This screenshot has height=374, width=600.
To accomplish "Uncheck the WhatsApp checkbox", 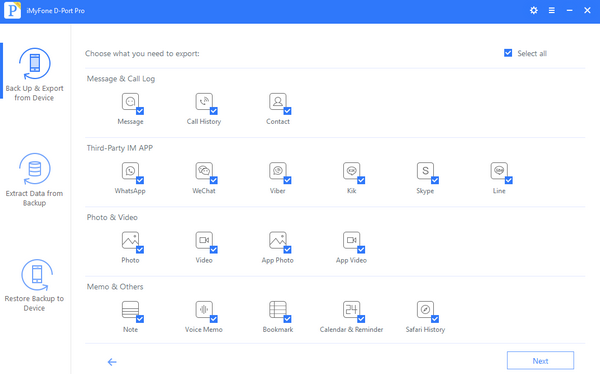I will point(140,180).
